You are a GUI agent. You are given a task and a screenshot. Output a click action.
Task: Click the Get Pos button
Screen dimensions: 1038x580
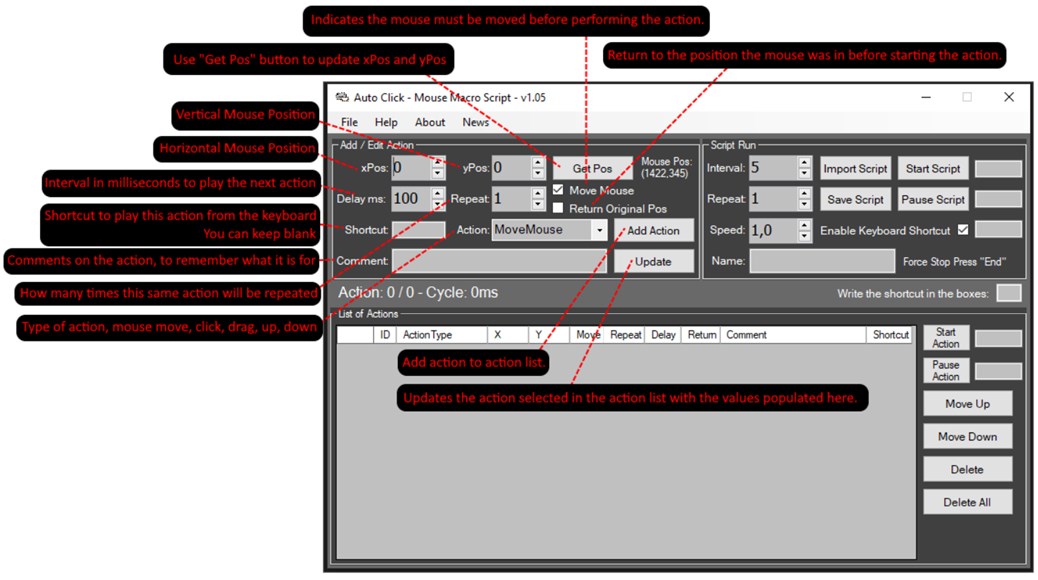click(592, 168)
